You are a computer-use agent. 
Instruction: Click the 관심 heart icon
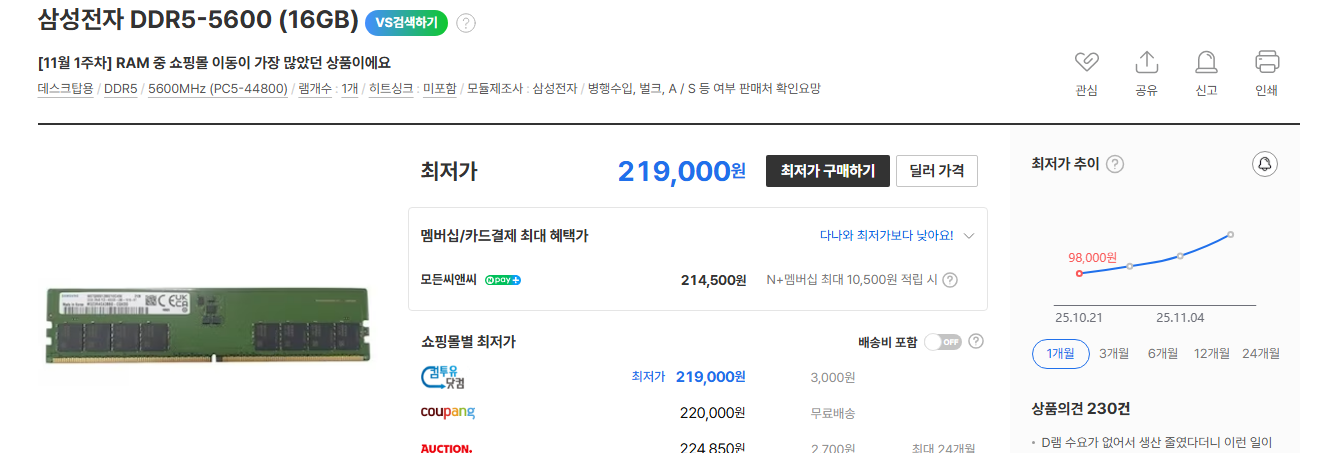pyautogui.click(x=1086, y=62)
